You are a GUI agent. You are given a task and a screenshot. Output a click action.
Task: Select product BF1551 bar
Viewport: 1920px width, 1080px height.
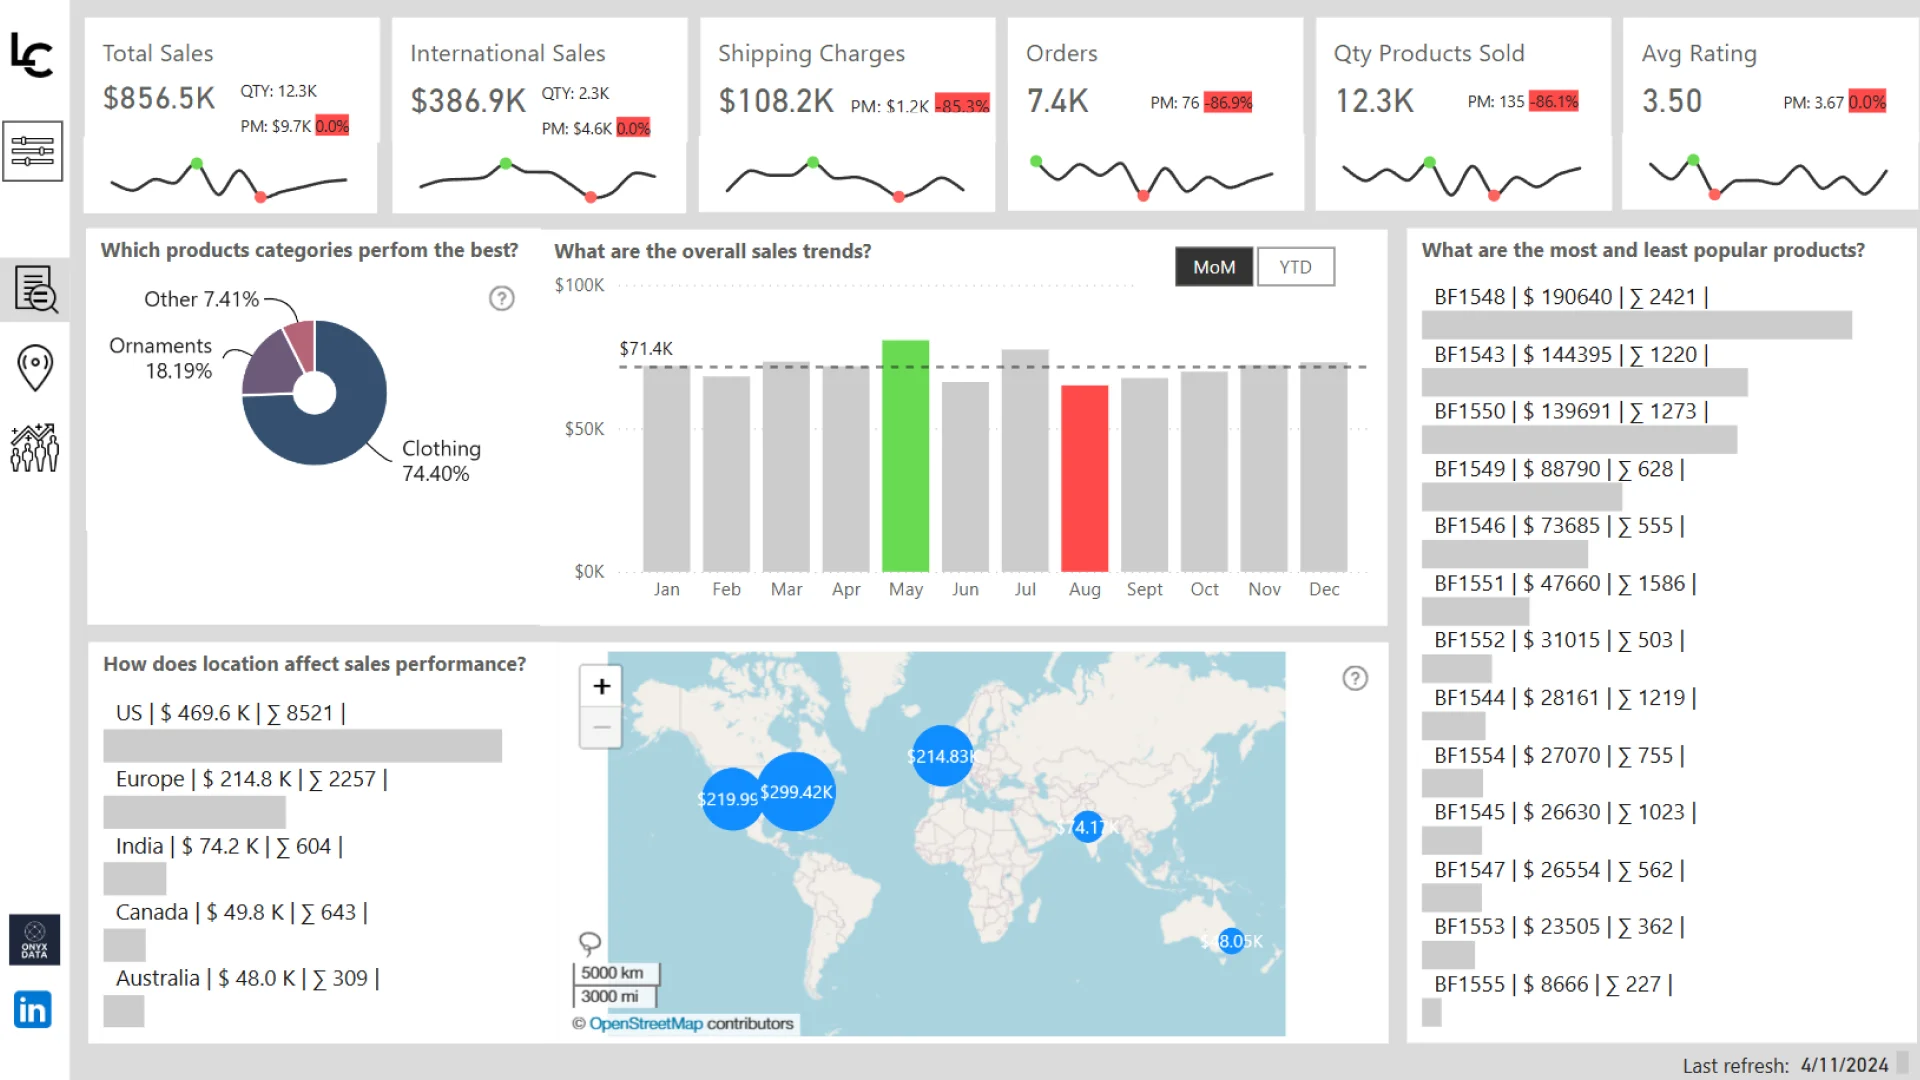coord(1475,611)
